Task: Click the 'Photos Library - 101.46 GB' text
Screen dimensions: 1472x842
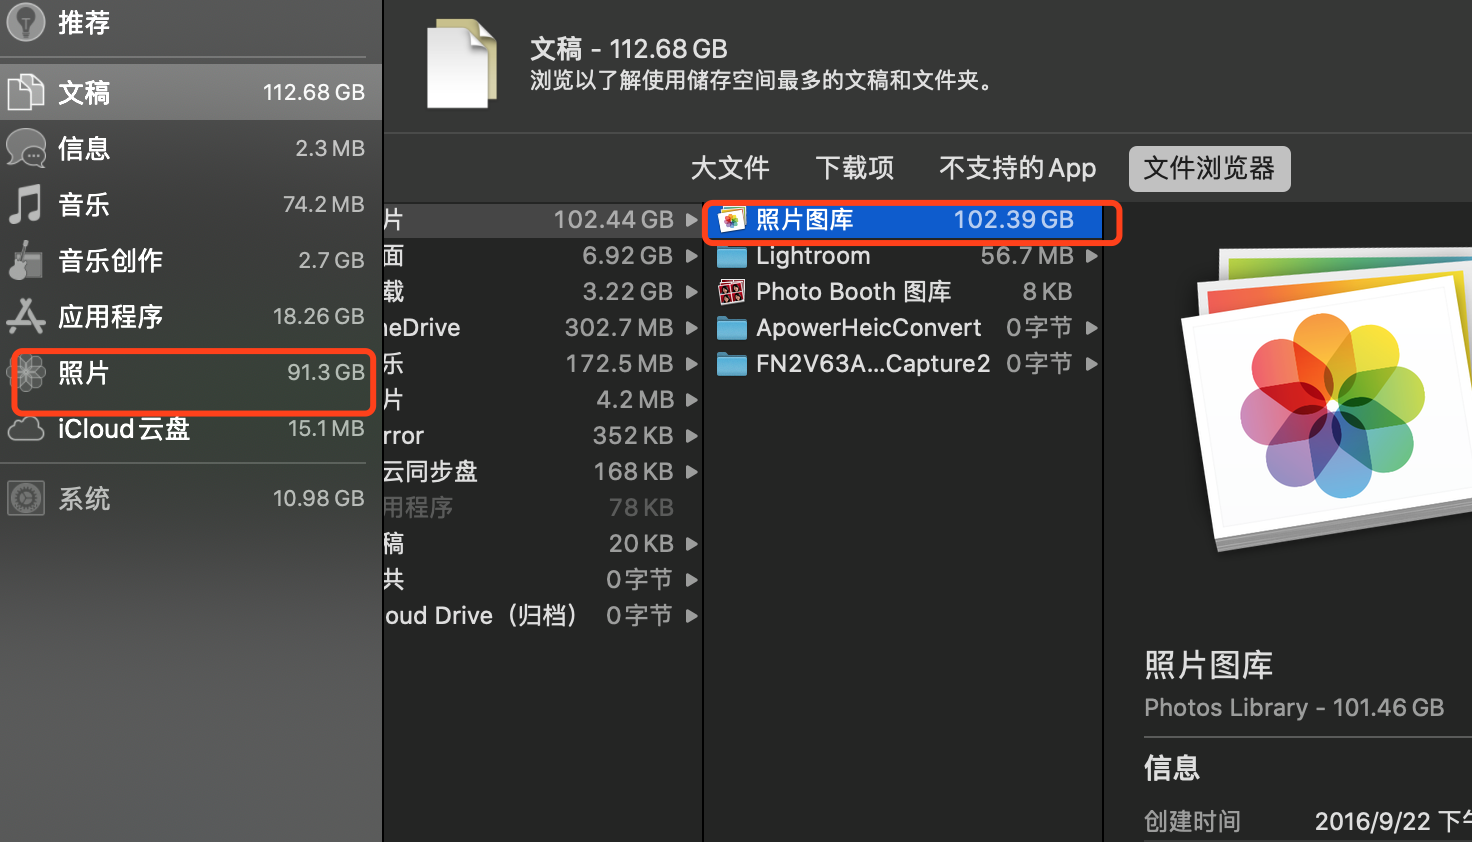Action: click(x=1294, y=708)
